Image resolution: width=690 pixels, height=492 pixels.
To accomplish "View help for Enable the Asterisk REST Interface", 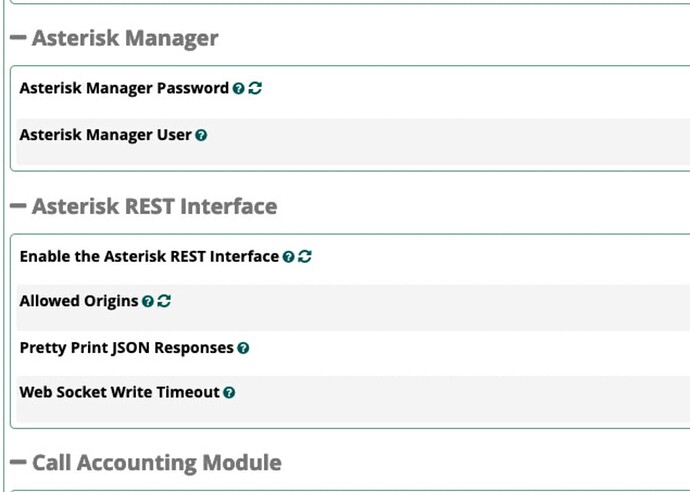I will pyautogui.click(x=288, y=257).
